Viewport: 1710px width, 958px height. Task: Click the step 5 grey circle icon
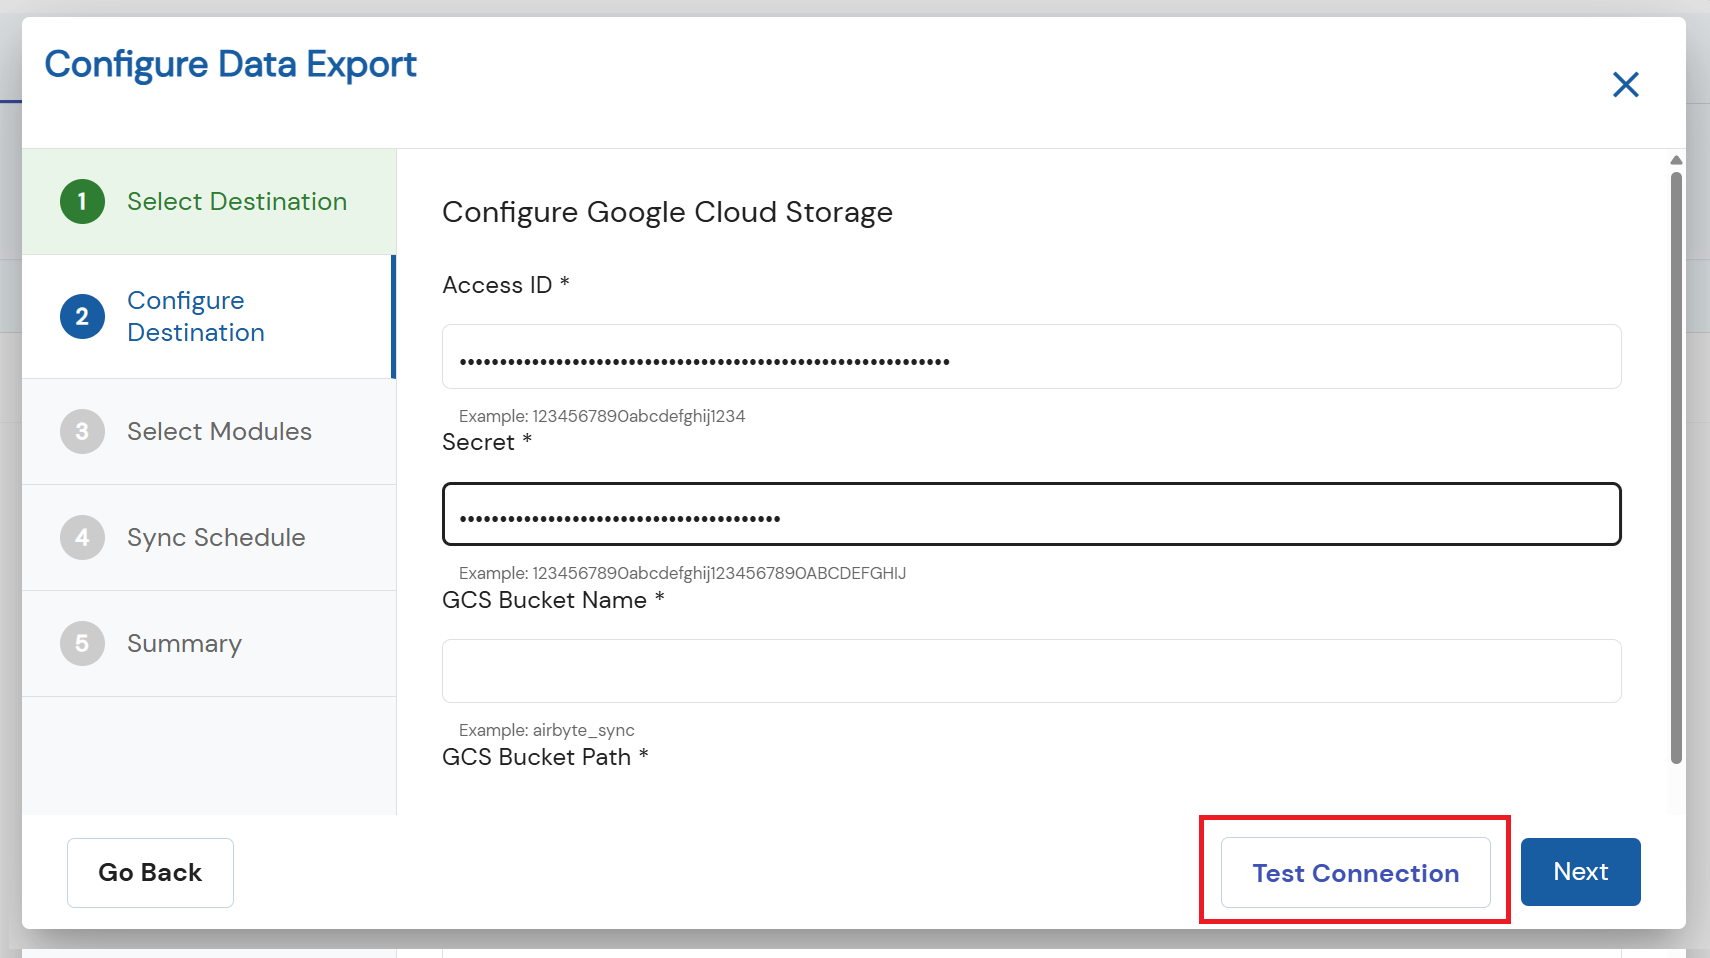point(82,644)
